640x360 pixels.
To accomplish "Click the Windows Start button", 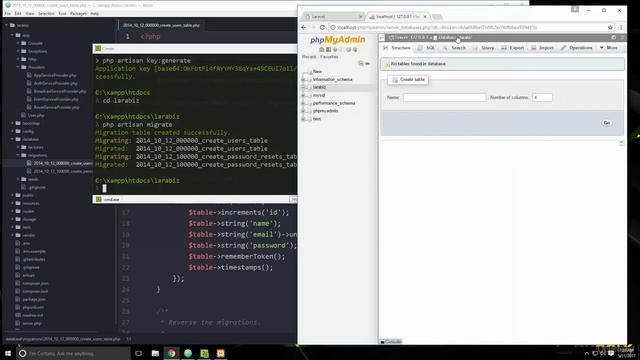I will pyautogui.click(x=8, y=353).
